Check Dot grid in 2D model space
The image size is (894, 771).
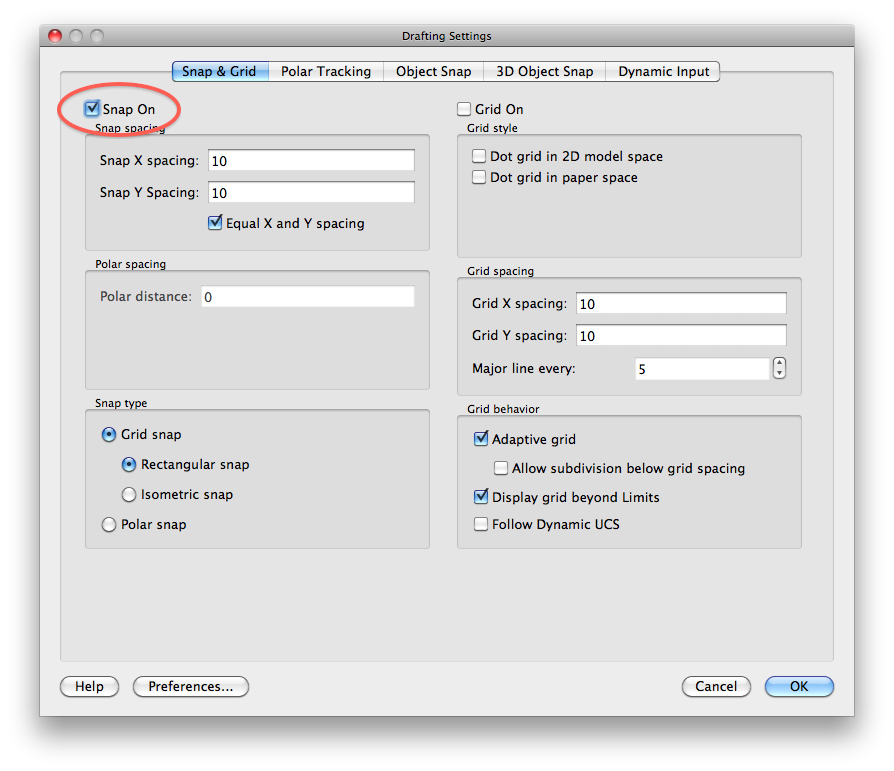point(477,156)
